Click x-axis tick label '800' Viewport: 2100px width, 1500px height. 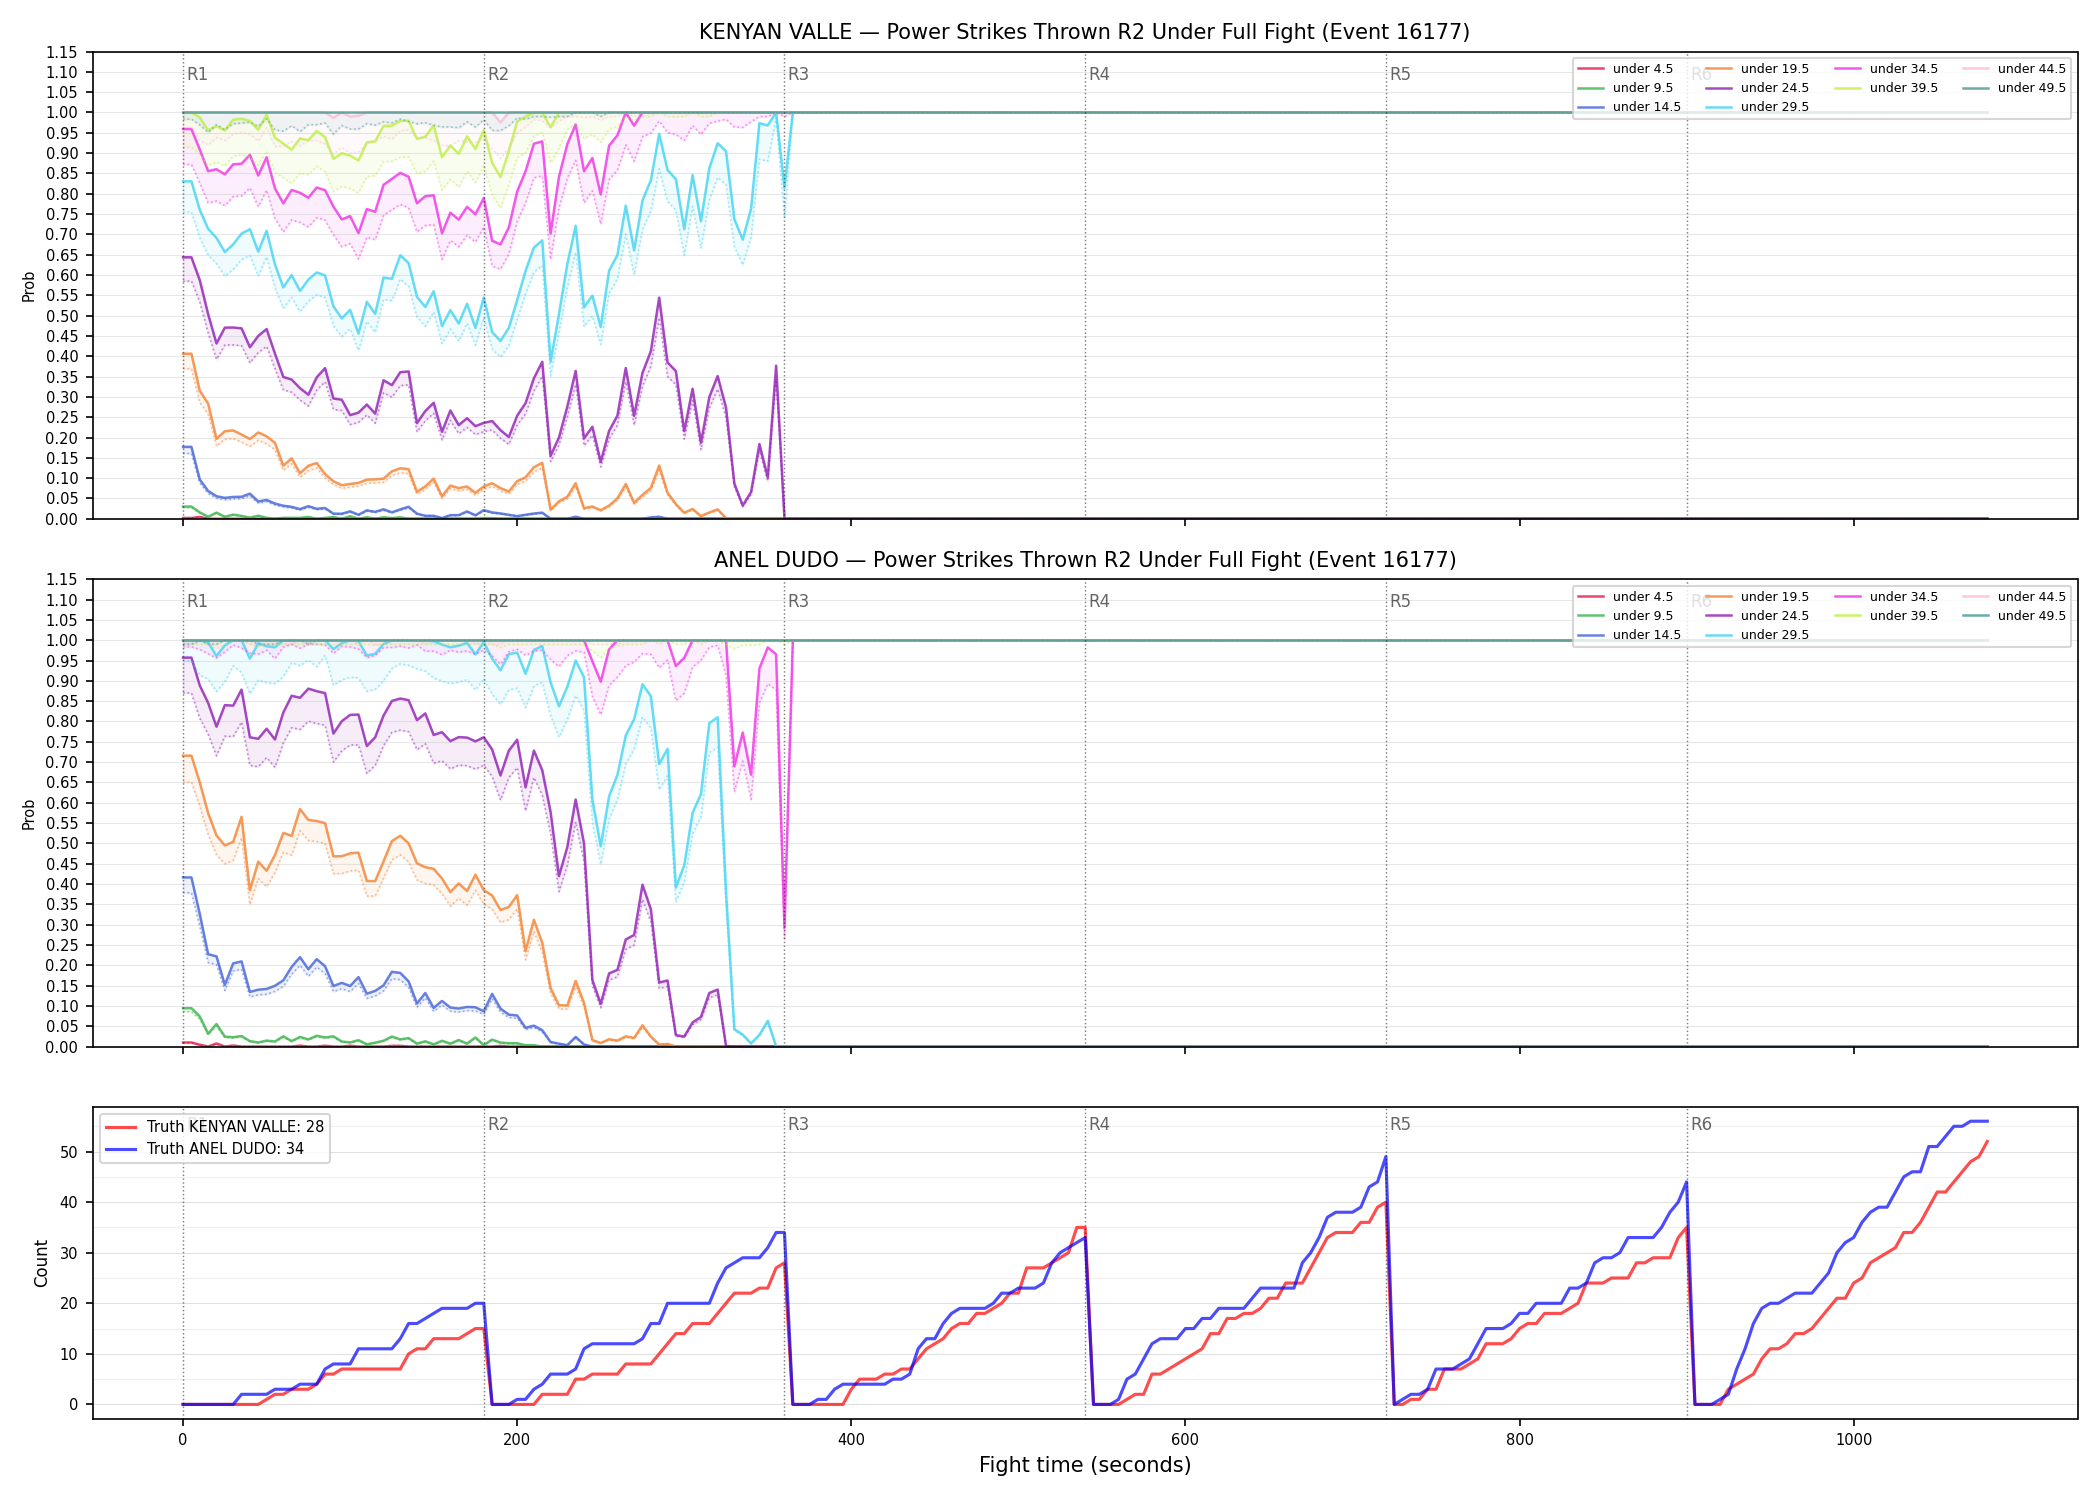coord(1519,1440)
